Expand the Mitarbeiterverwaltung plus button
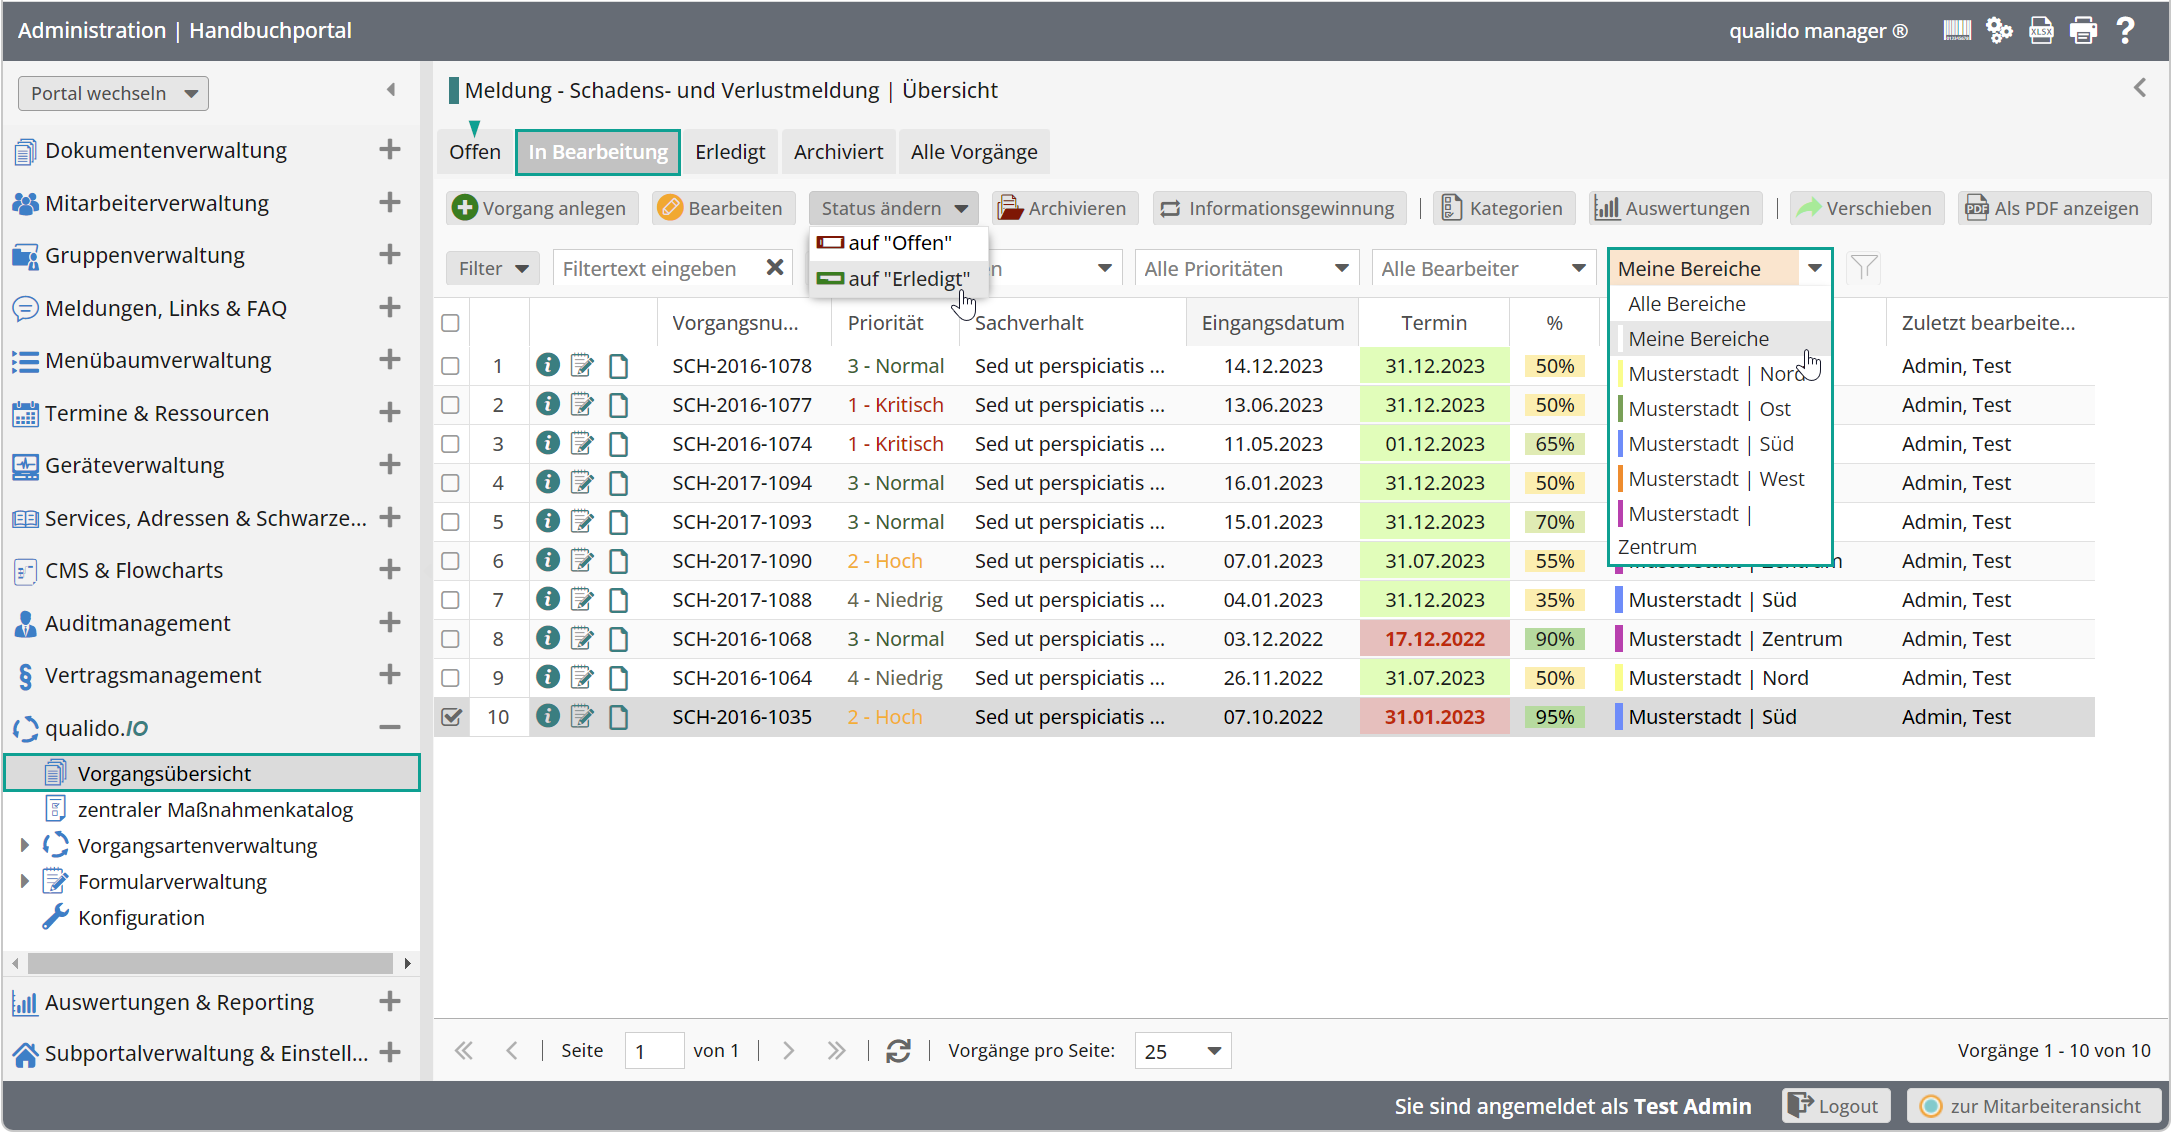This screenshot has height=1133, width=2172. [390, 203]
